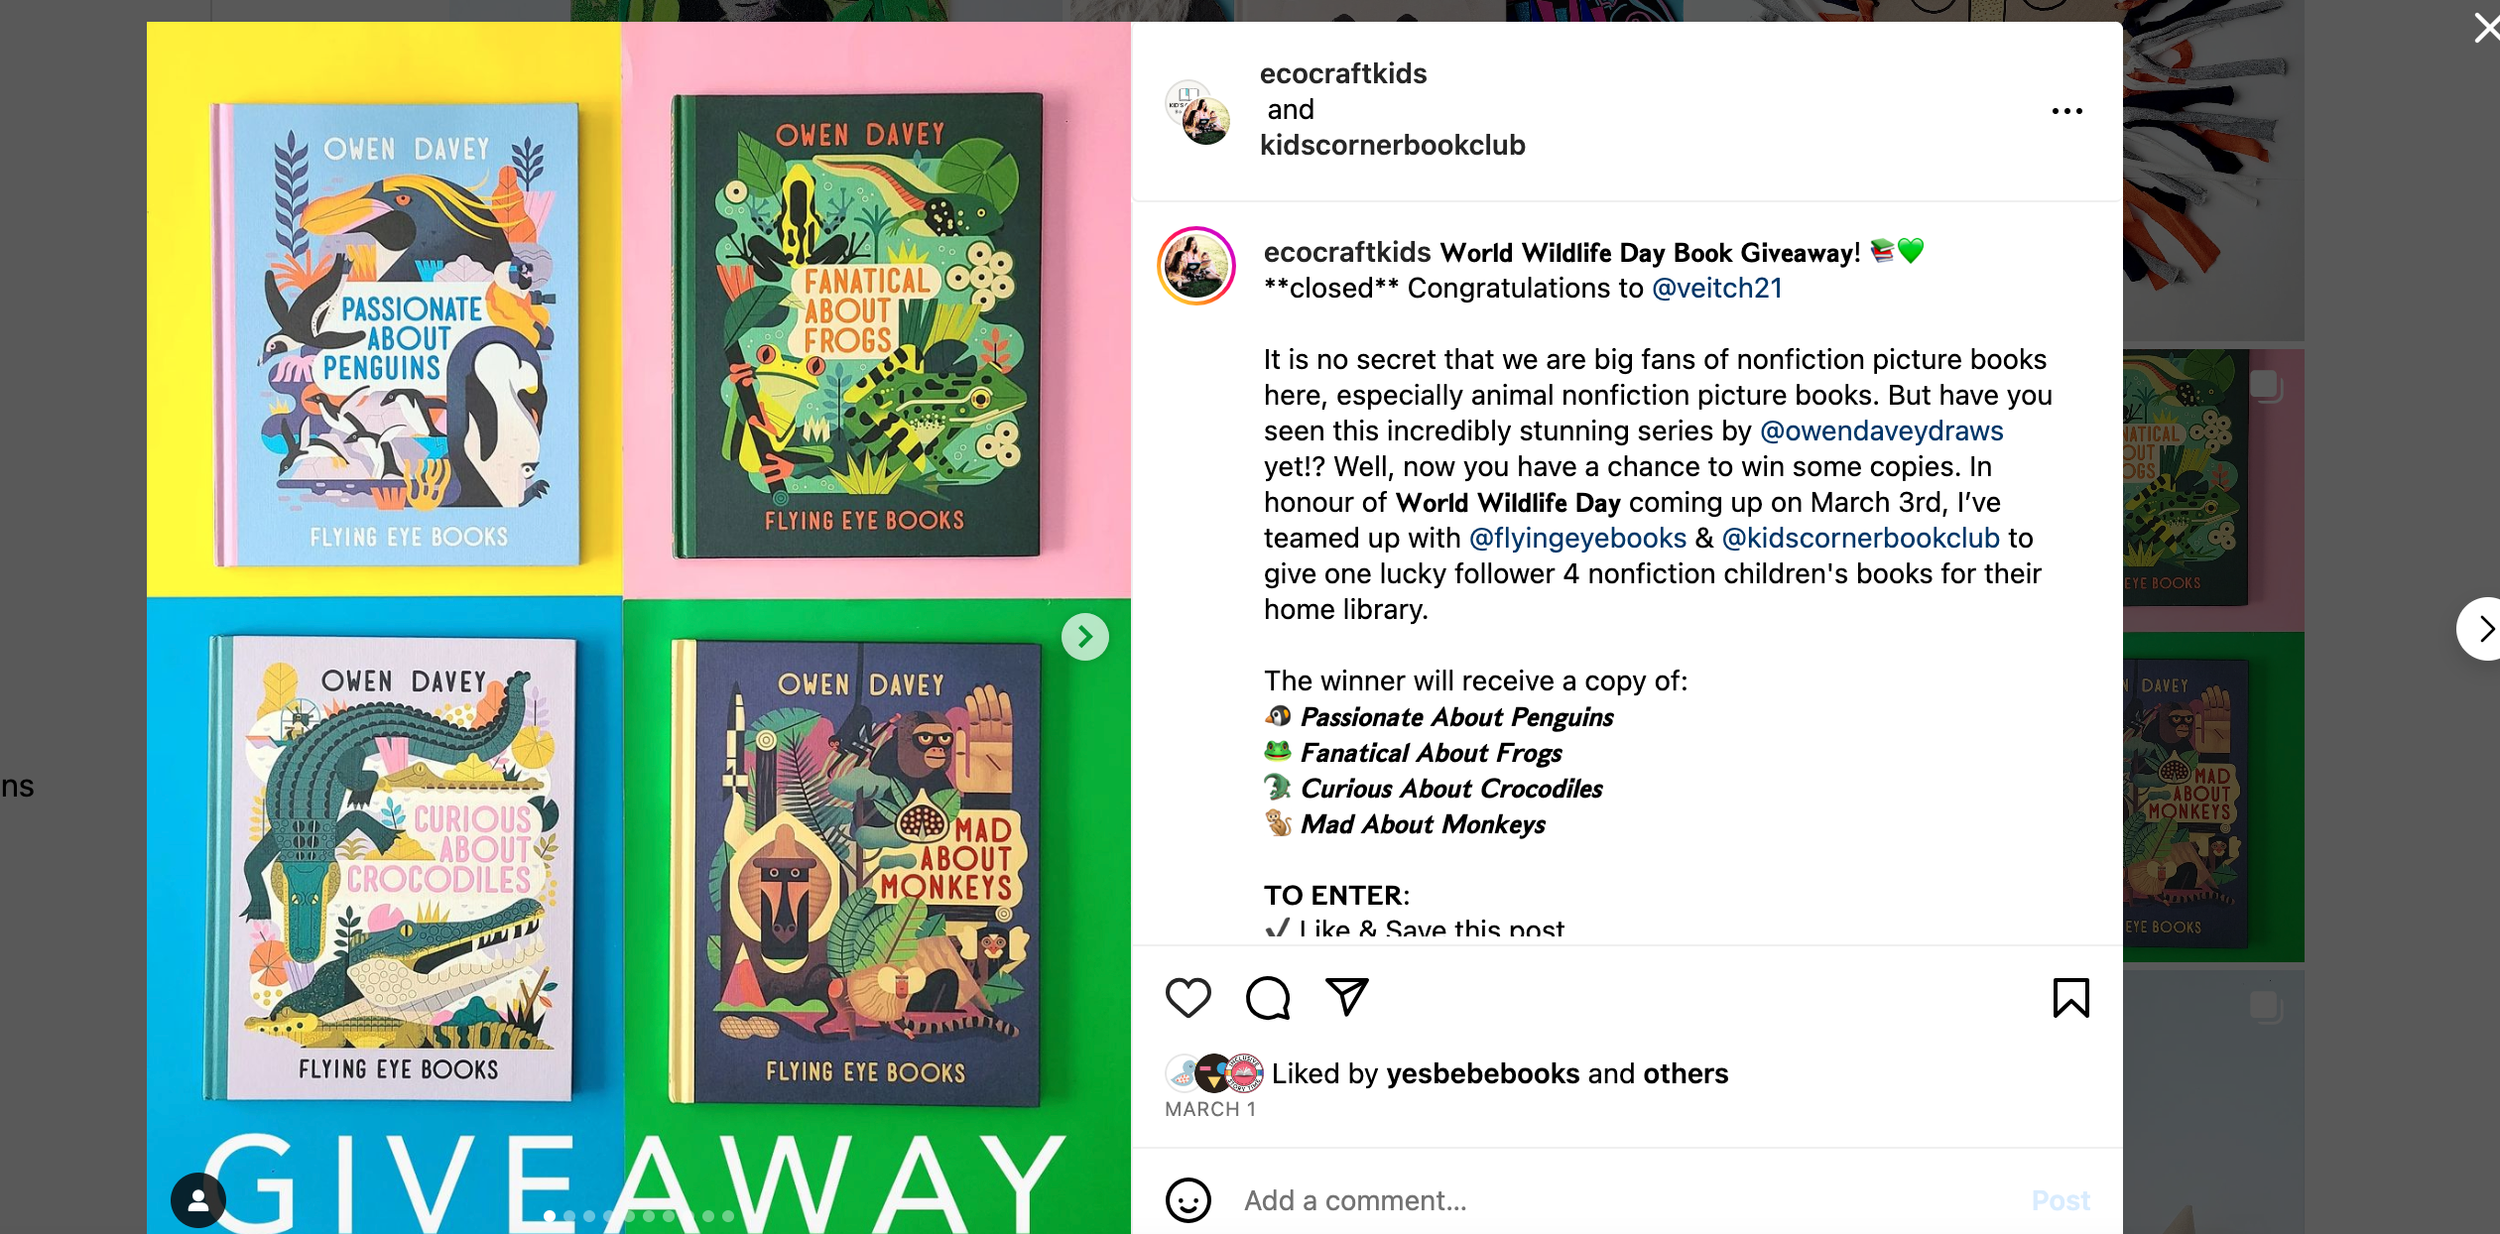The height and width of the screenshot is (1234, 2500).
Task: Open ecocraftkids profile picture beside caption
Action: (x=1196, y=266)
